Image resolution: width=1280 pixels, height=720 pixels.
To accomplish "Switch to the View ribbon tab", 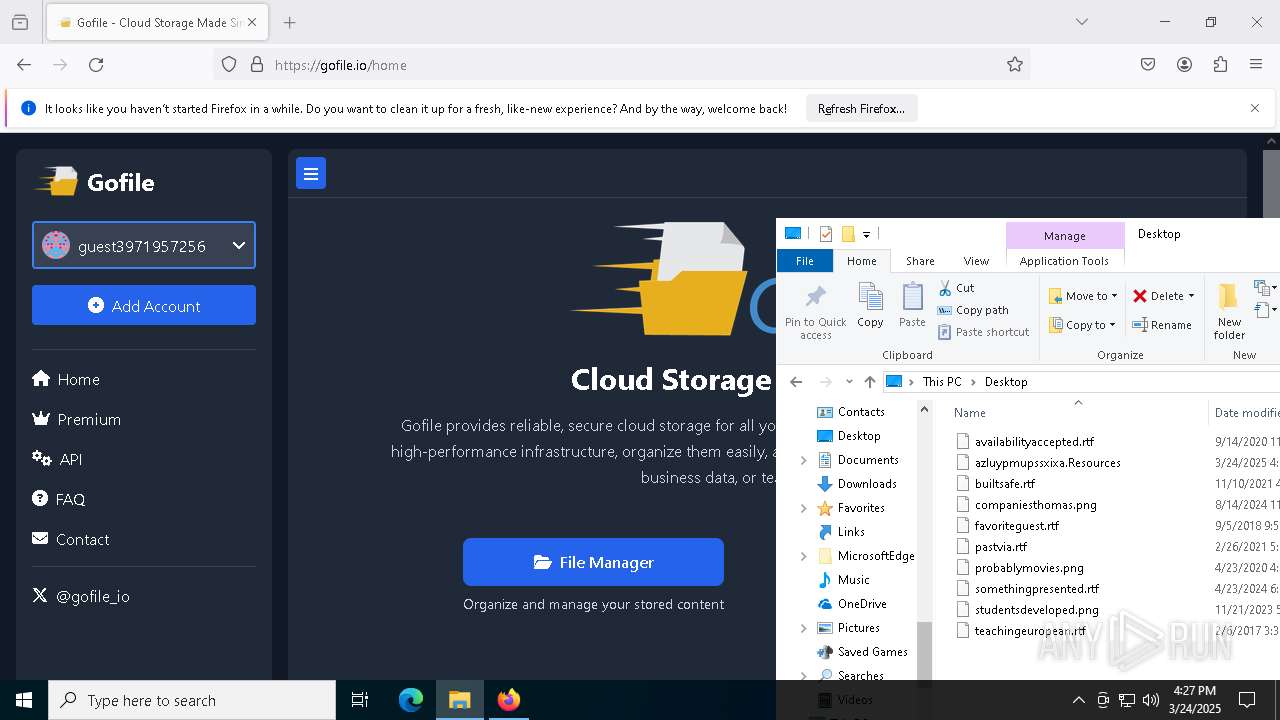I will (976, 261).
